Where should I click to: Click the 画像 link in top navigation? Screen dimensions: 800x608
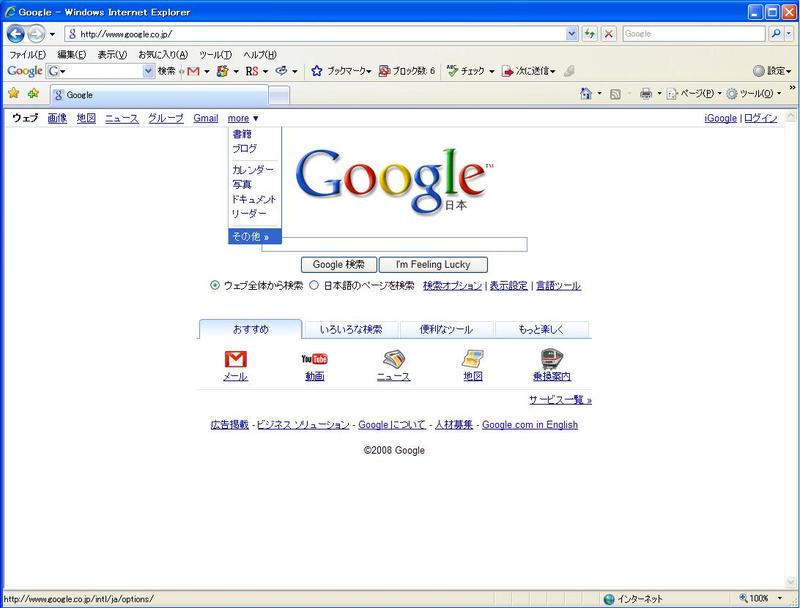tap(57, 118)
